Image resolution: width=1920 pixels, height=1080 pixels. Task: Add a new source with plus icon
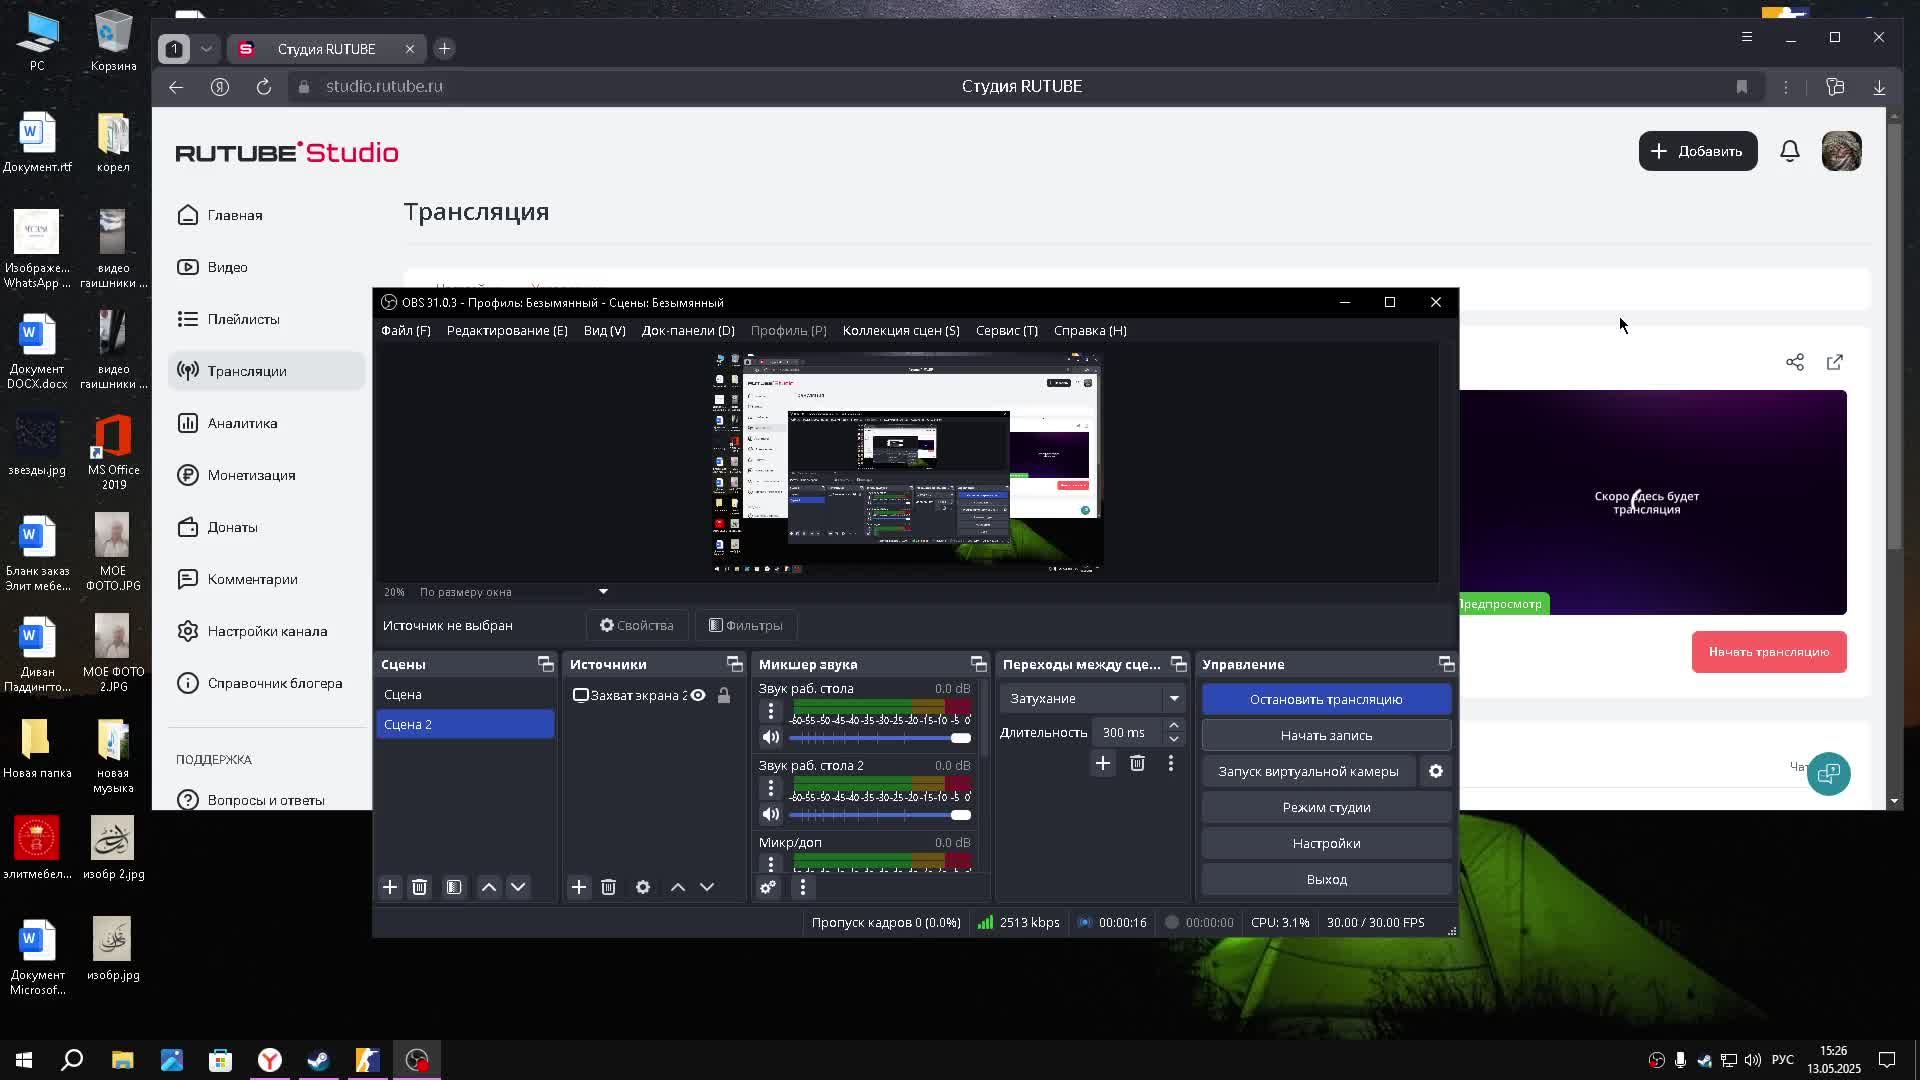(x=579, y=887)
